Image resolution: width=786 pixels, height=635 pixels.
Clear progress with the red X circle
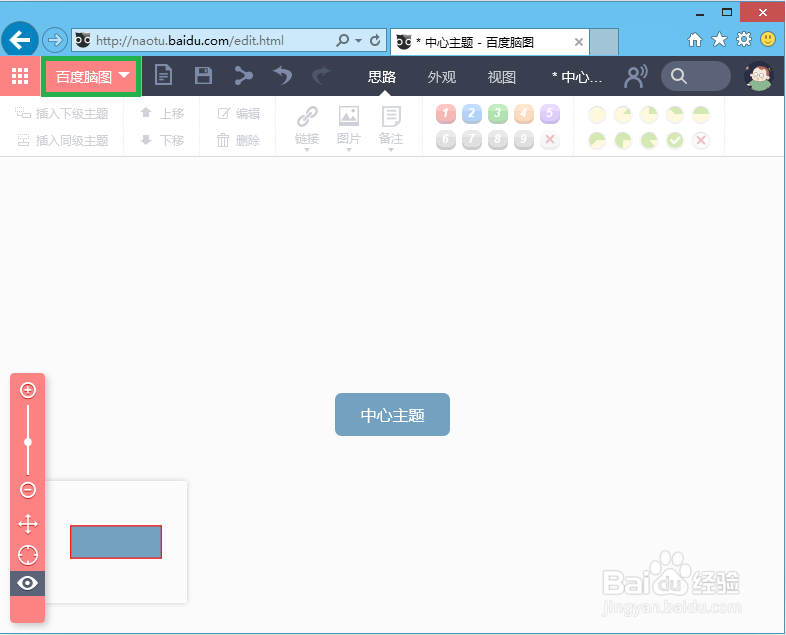[x=701, y=140]
